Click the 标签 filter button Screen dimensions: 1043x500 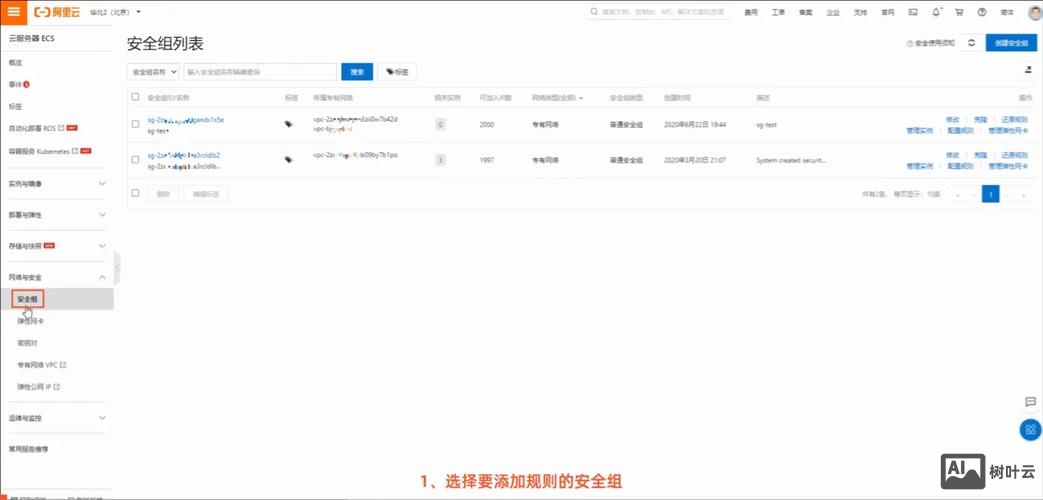pyautogui.click(x=397, y=71)
